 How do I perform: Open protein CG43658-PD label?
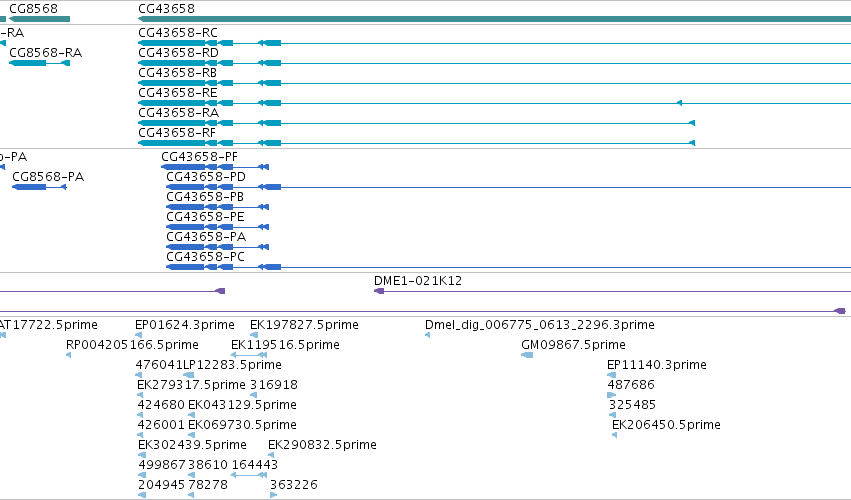point(206,177)
